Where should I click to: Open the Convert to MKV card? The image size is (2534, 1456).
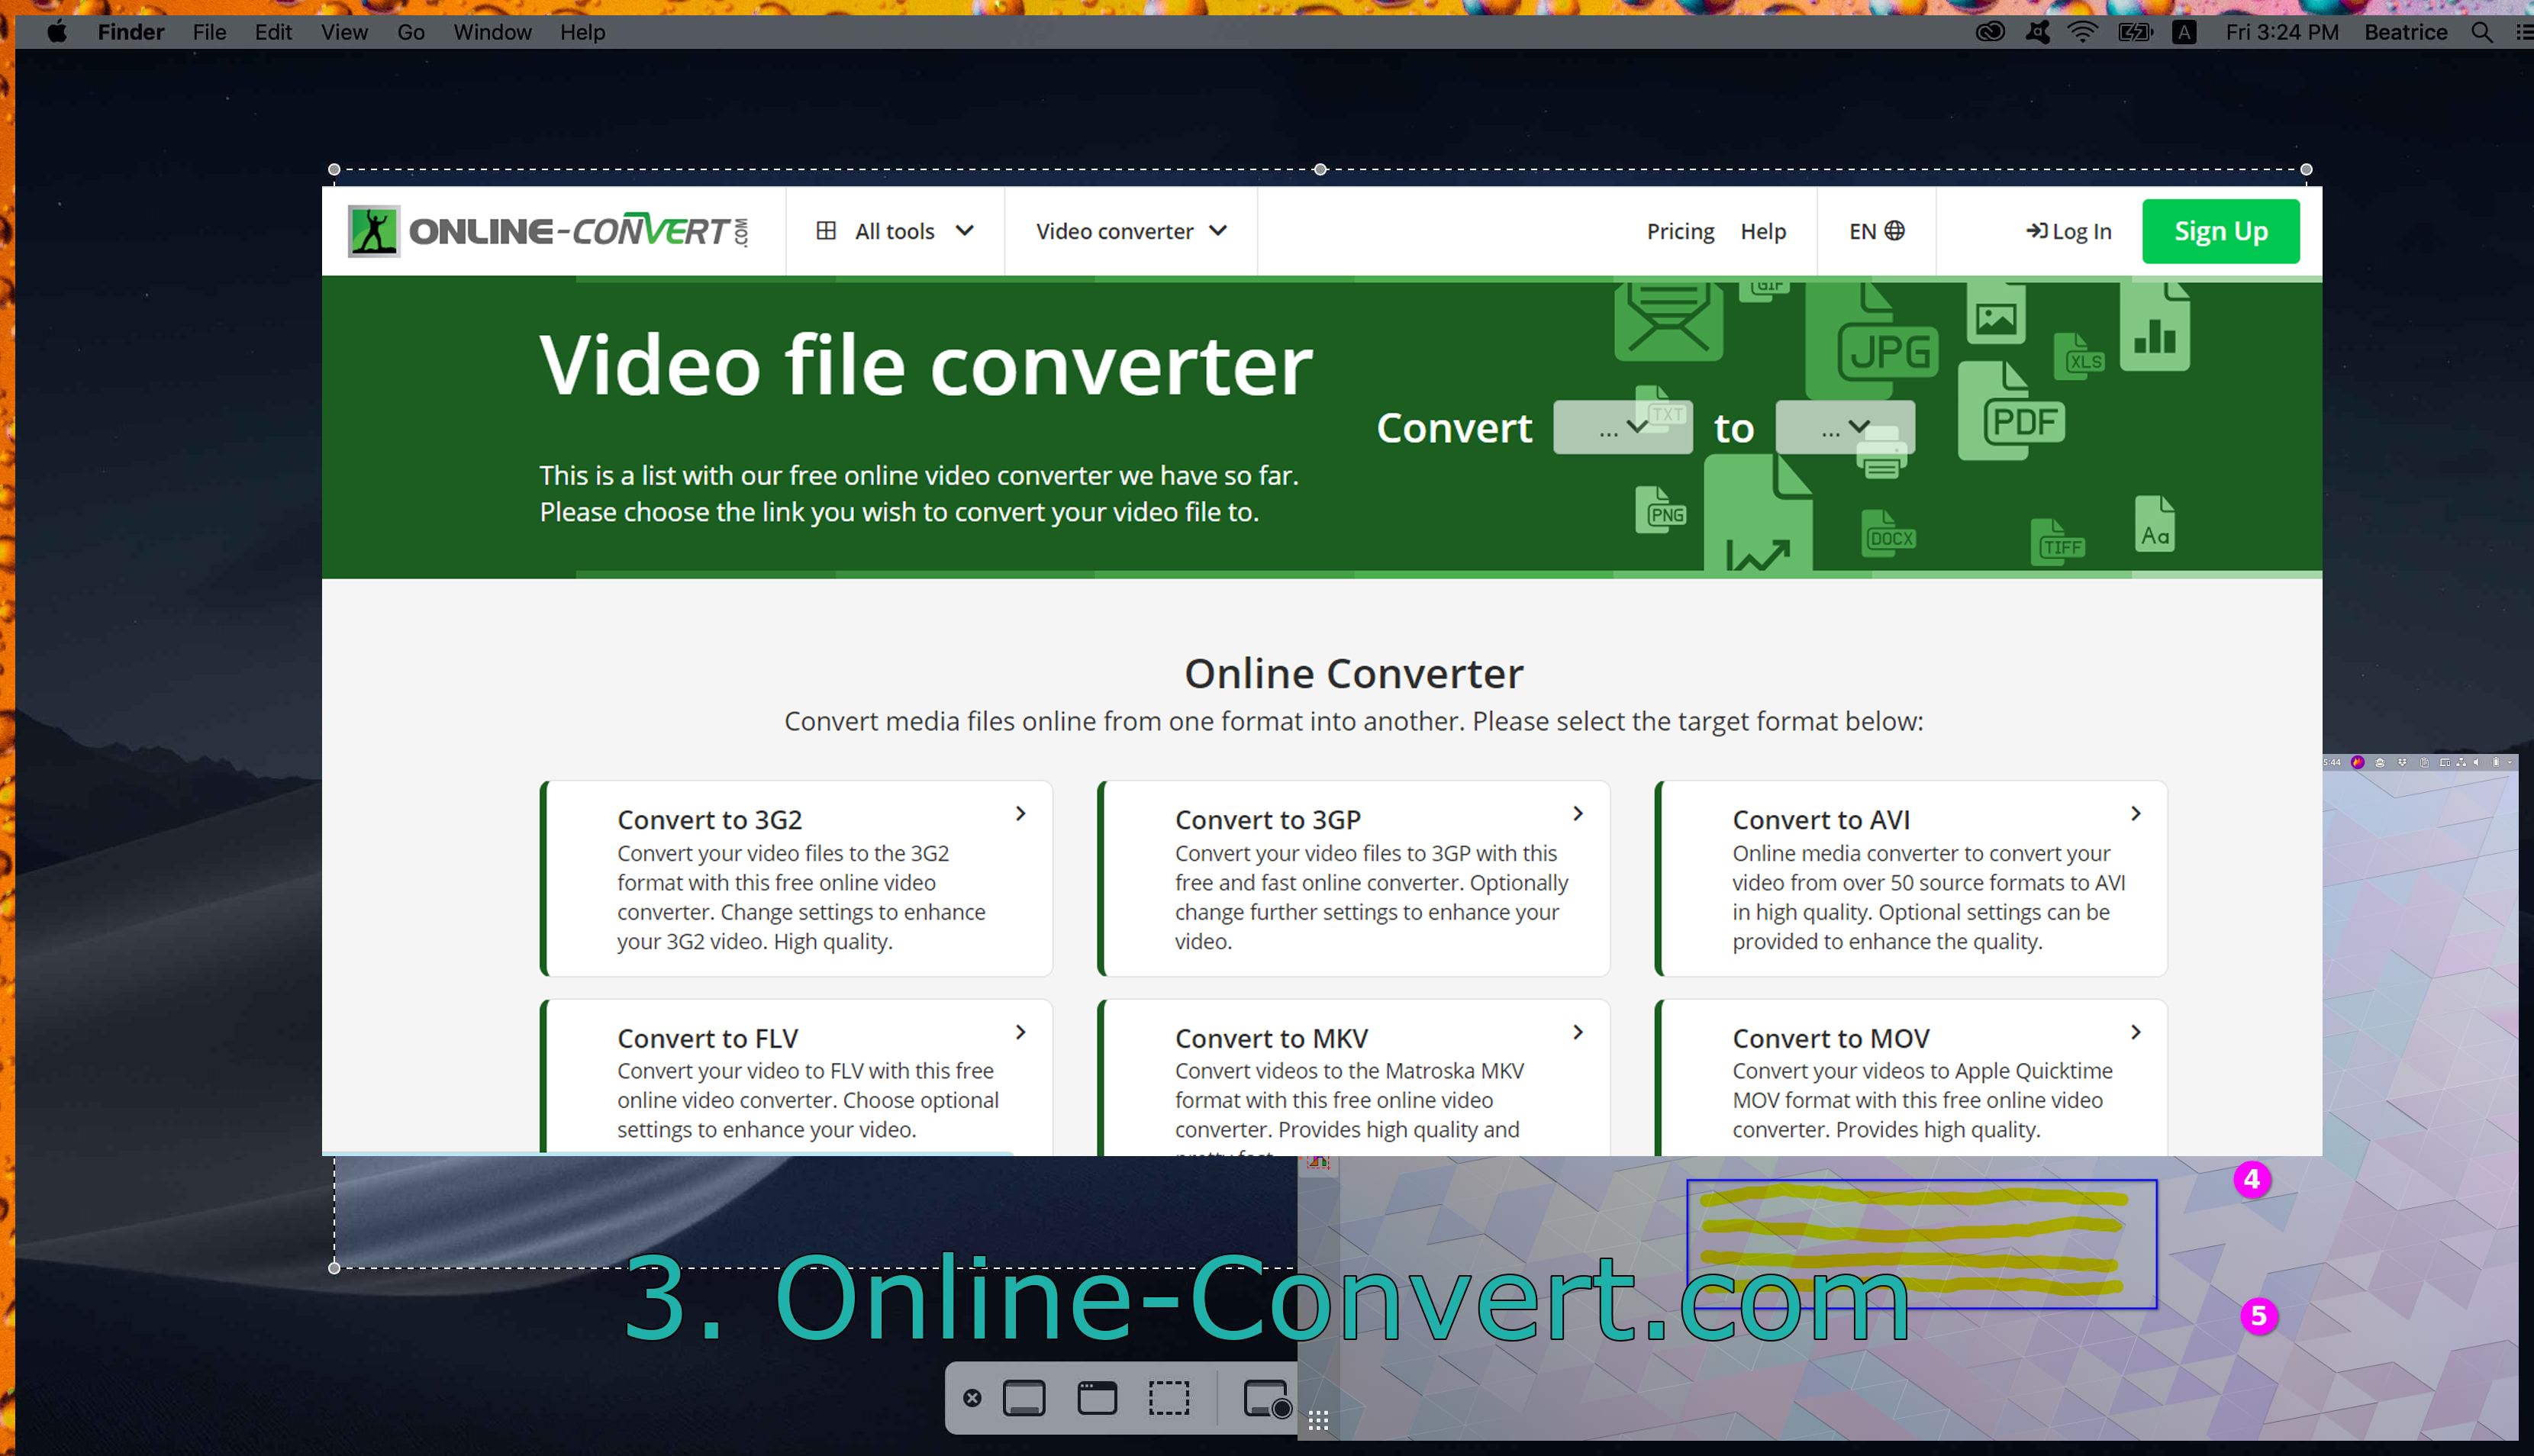coord(1353,1078)
